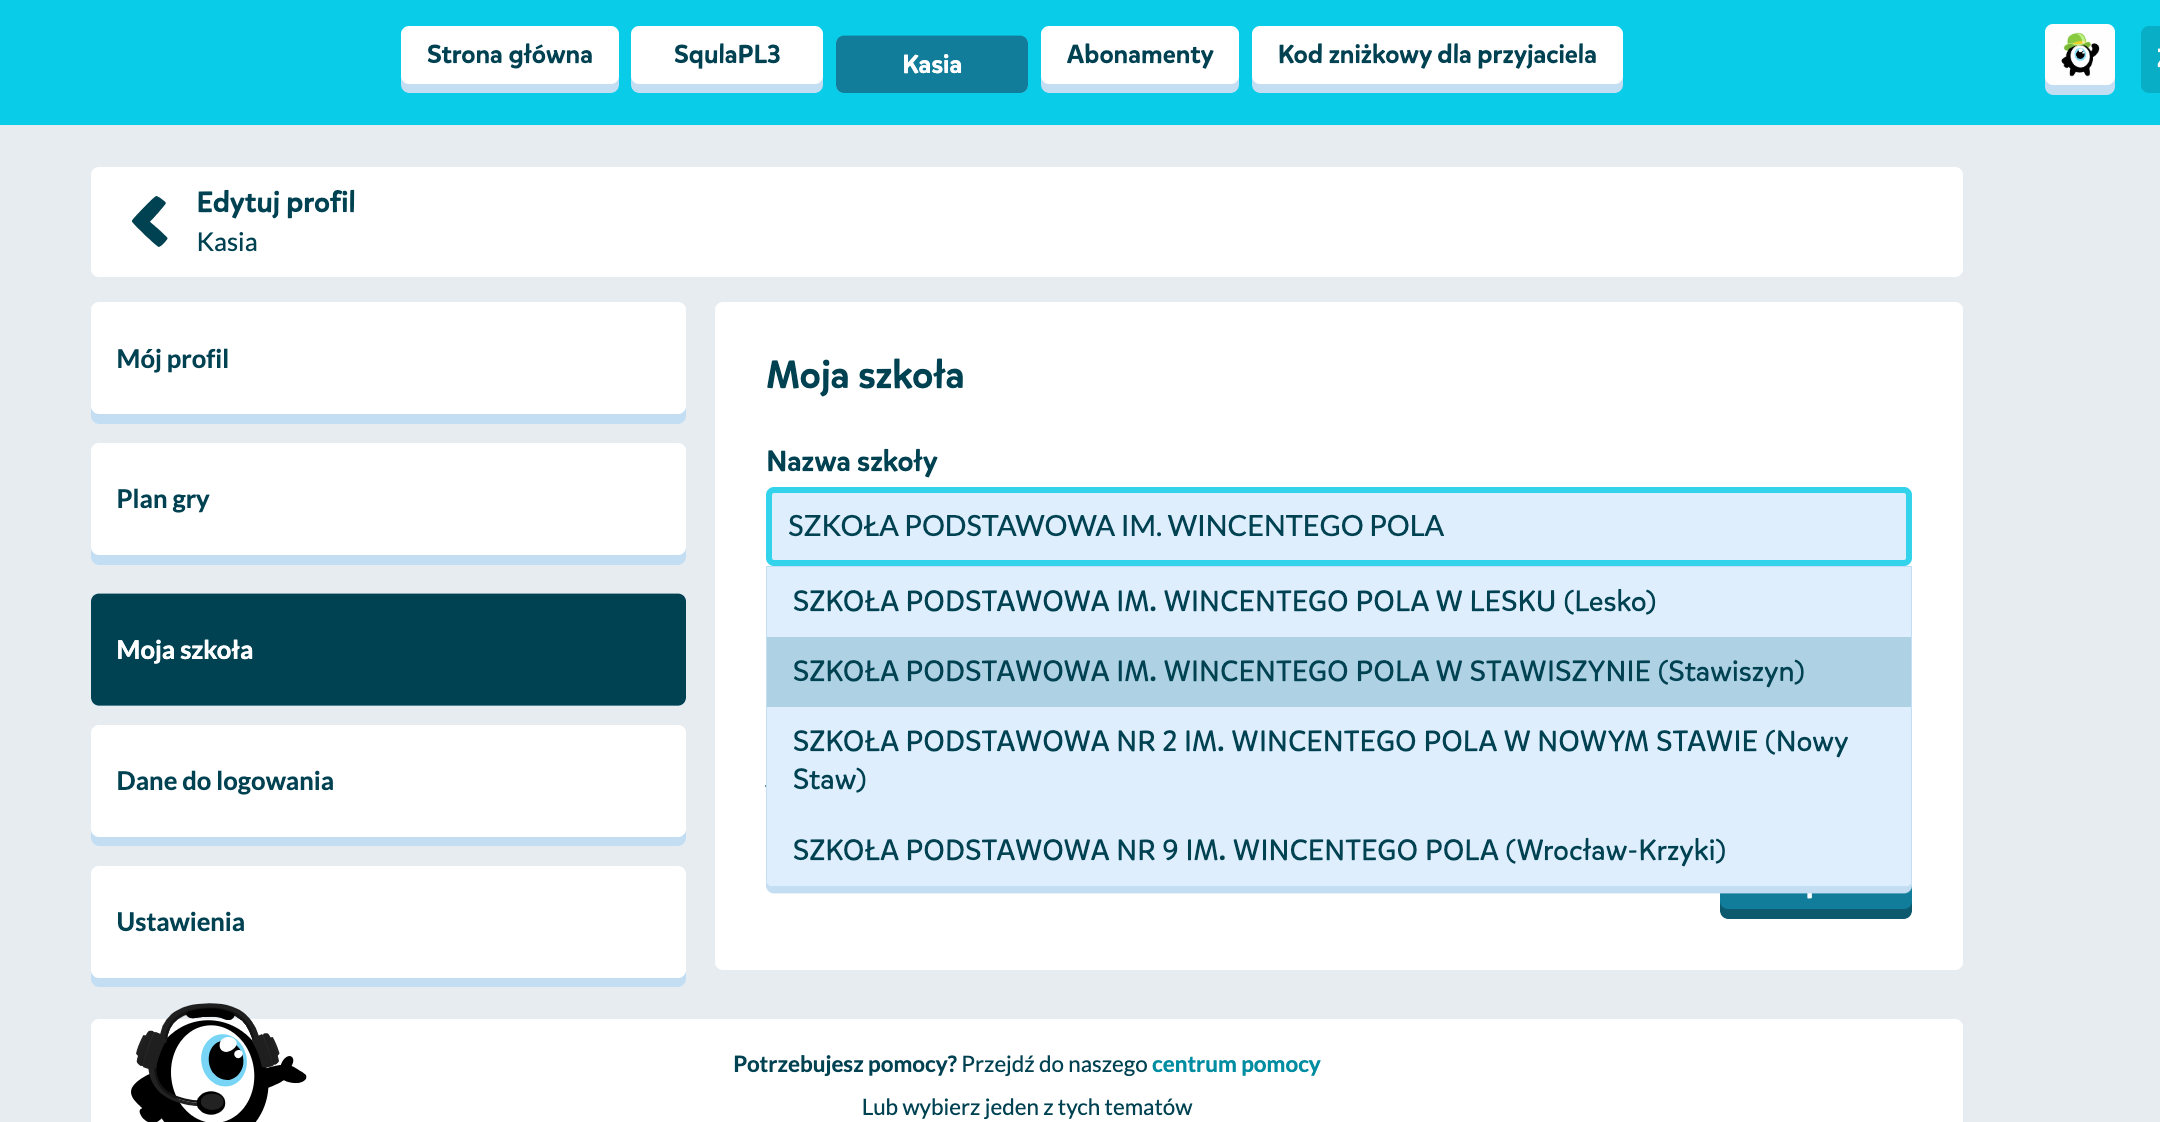Open Dane do logowania section
The height and width of the screenshot is (1122, 2160).
(x=388, y=781)
